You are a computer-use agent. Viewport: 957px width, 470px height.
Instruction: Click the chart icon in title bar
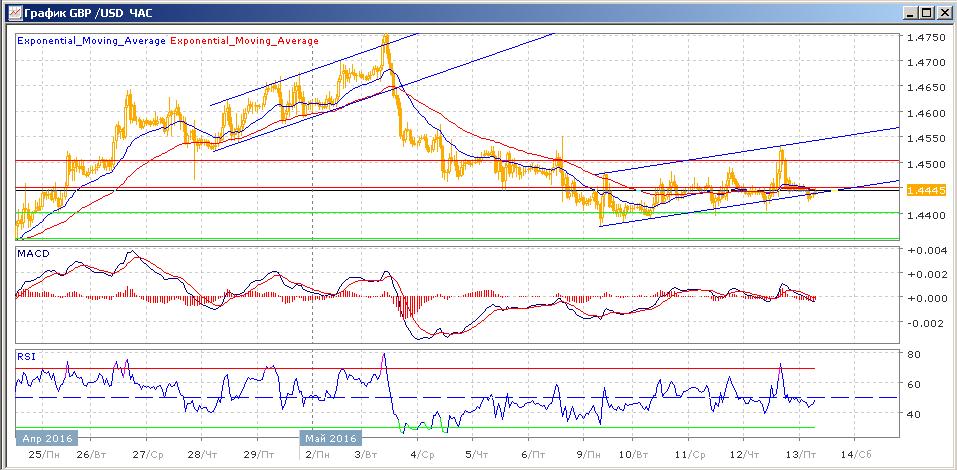(11, 12)
